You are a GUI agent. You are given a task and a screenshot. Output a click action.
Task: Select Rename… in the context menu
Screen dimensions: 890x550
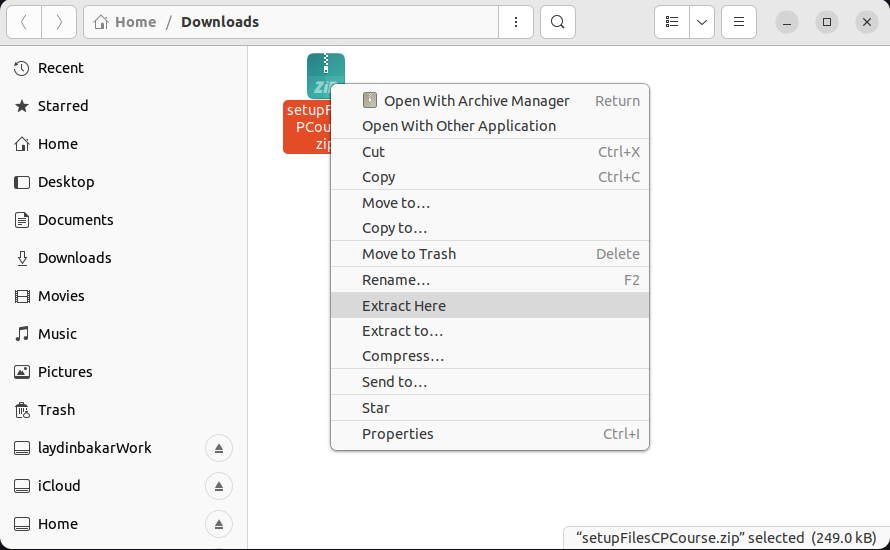pos(396,280)
